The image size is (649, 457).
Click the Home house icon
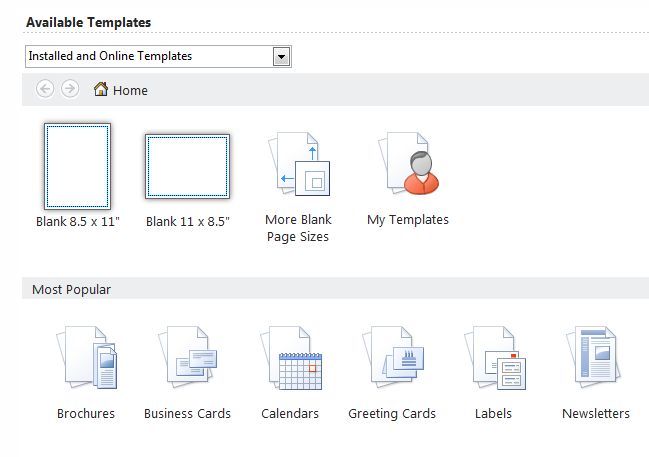[x=101, y=89]
